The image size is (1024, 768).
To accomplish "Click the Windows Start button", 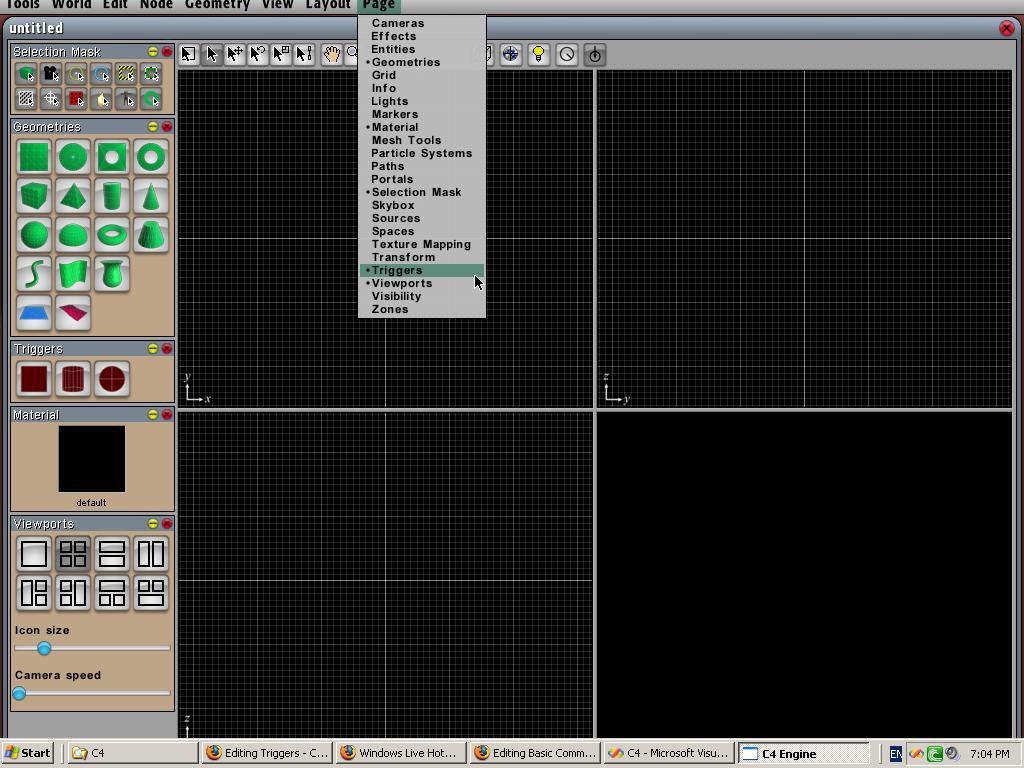I will [x=28, y=753].
